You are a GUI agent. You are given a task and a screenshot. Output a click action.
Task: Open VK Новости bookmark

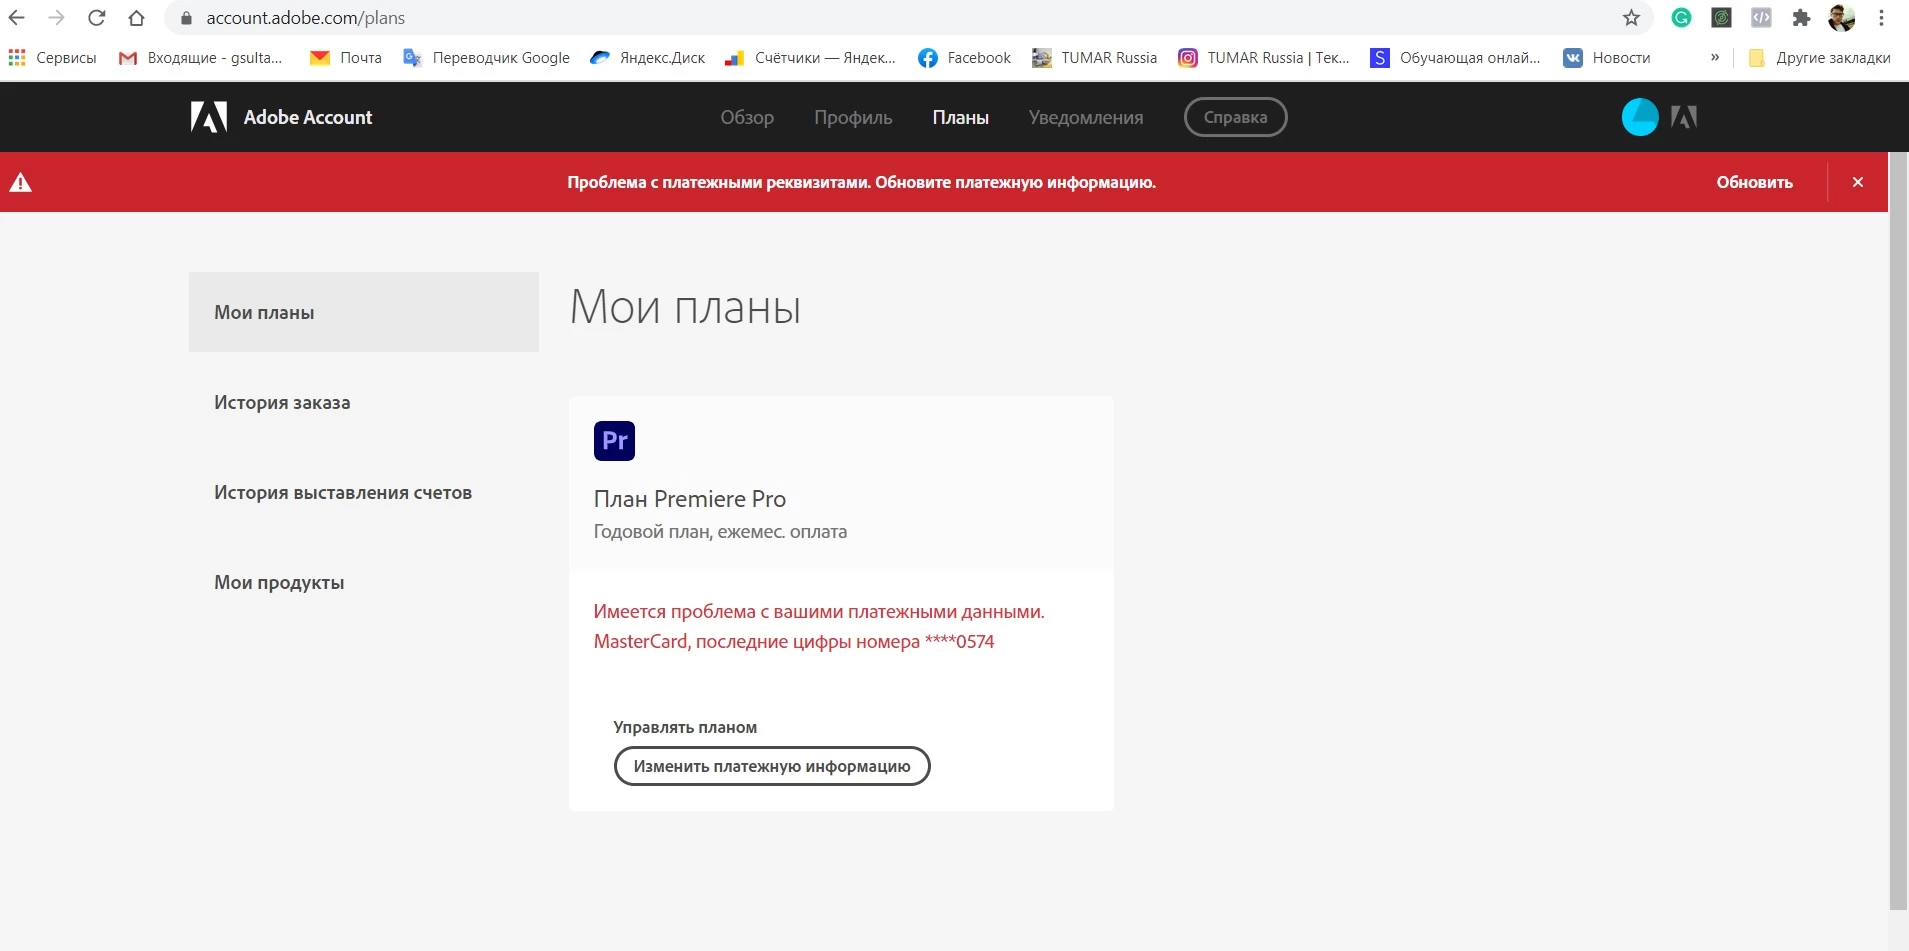(x=1607, y=58)
